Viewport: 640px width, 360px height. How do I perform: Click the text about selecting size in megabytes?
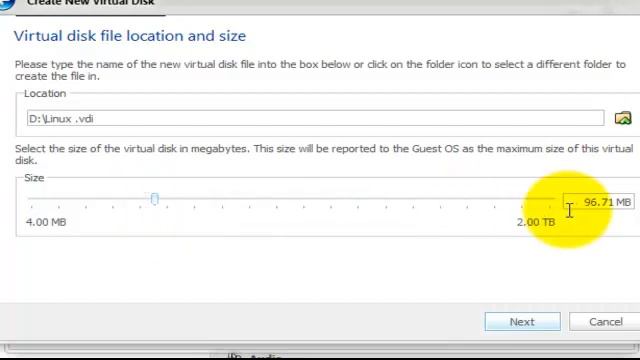coord(324,154)
